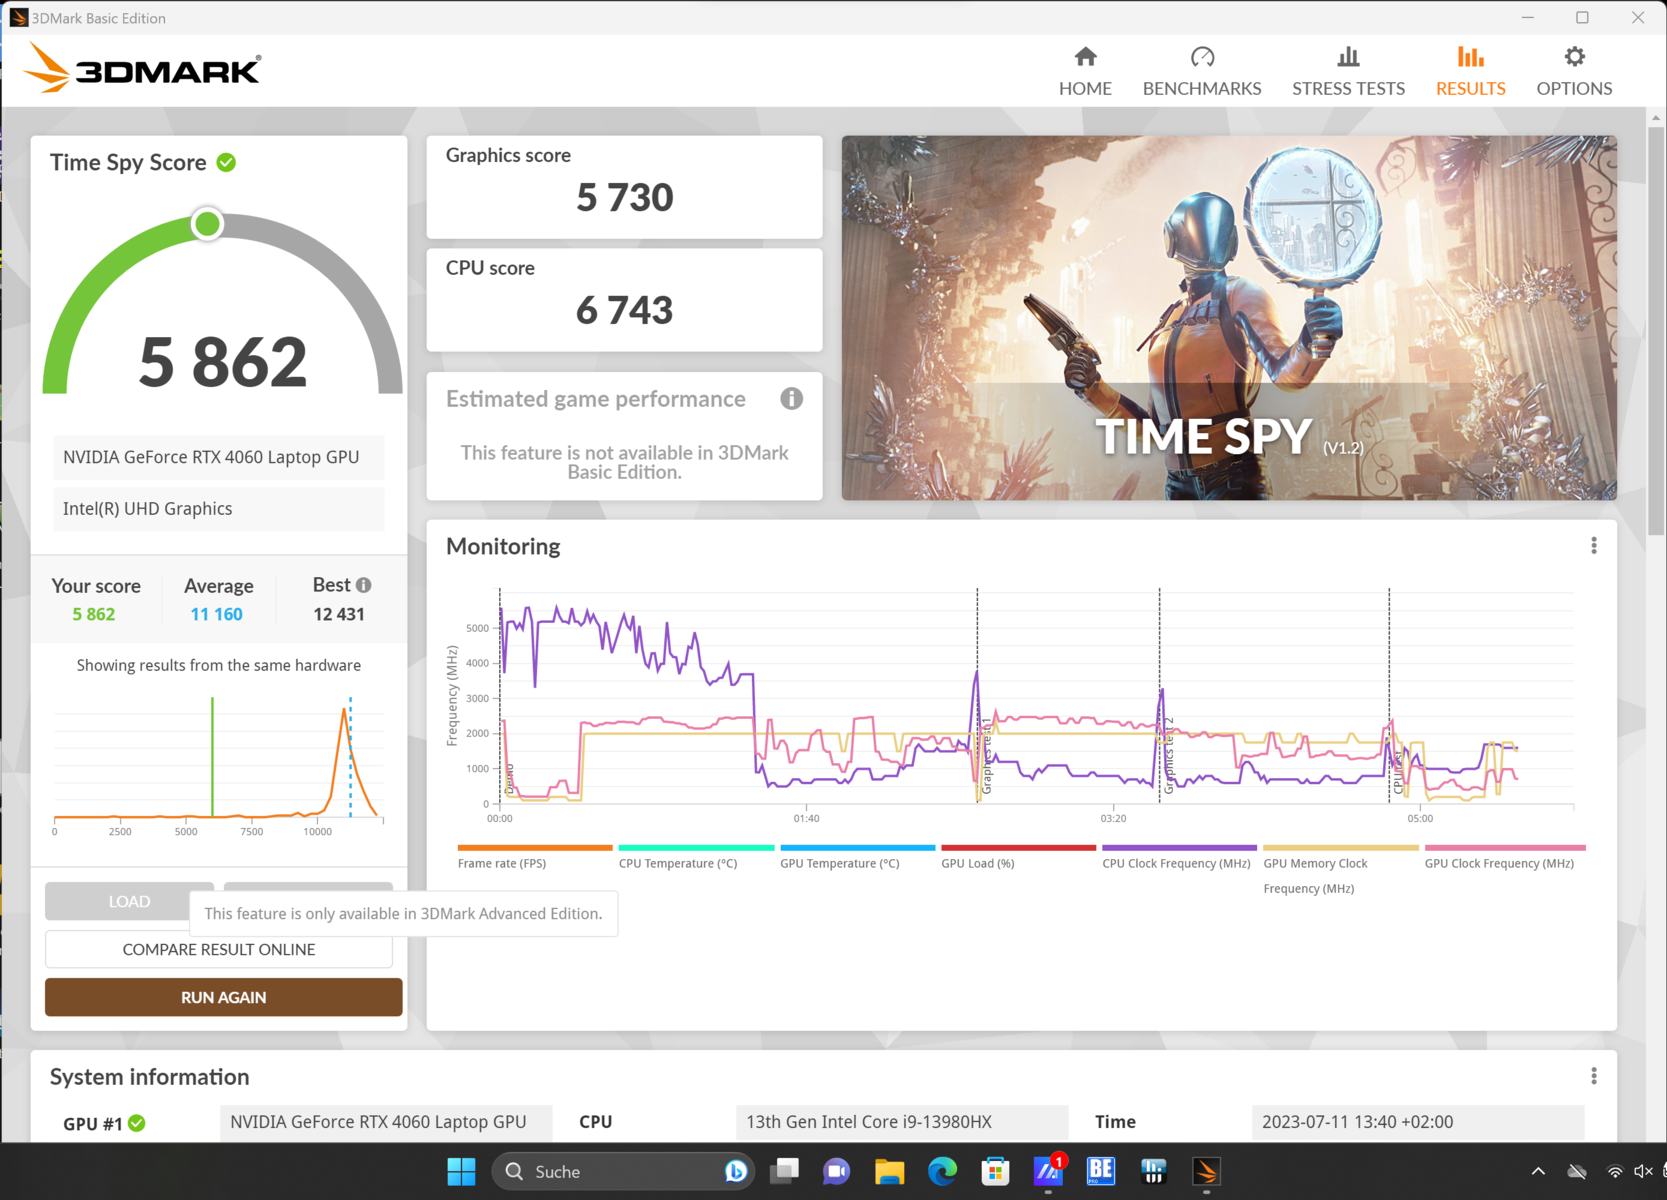Click the 3DMark icon in the taskbar
Viewport: 1667px width, 1200px height.
[x=1207, y=1171]
